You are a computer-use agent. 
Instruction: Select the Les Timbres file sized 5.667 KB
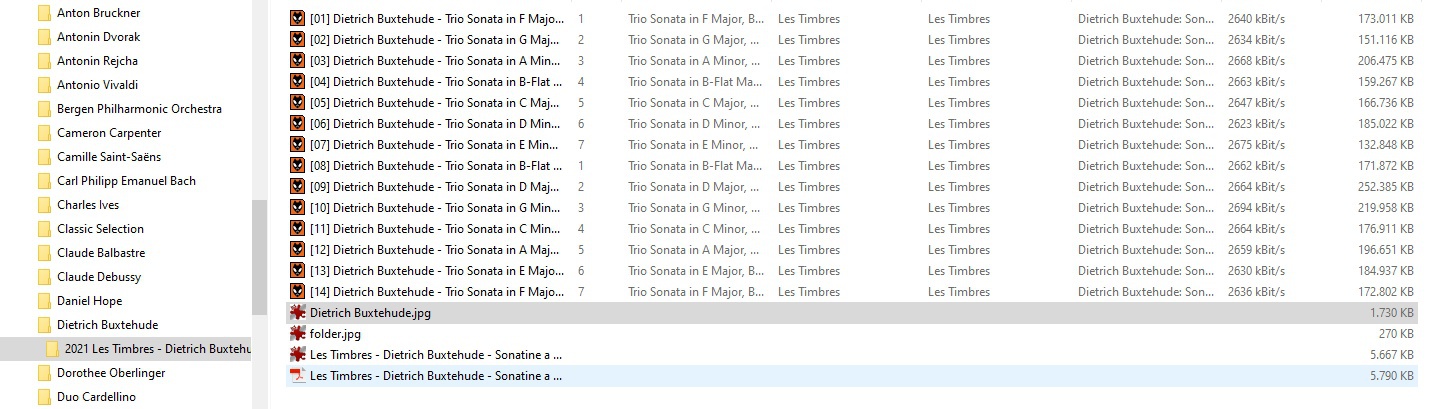coord(435,355)
